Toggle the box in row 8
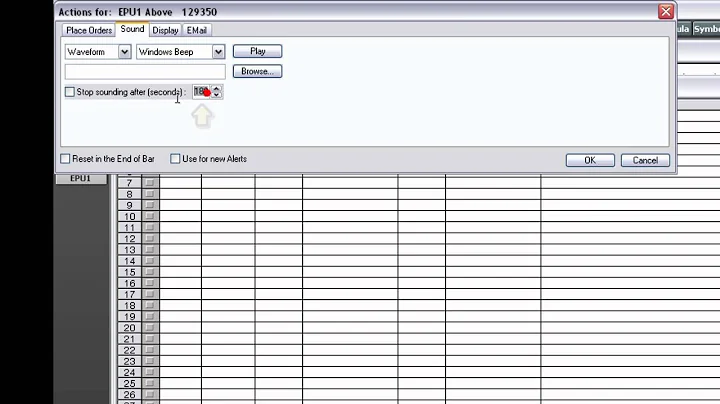720x404 pixels. coord(150,194)
